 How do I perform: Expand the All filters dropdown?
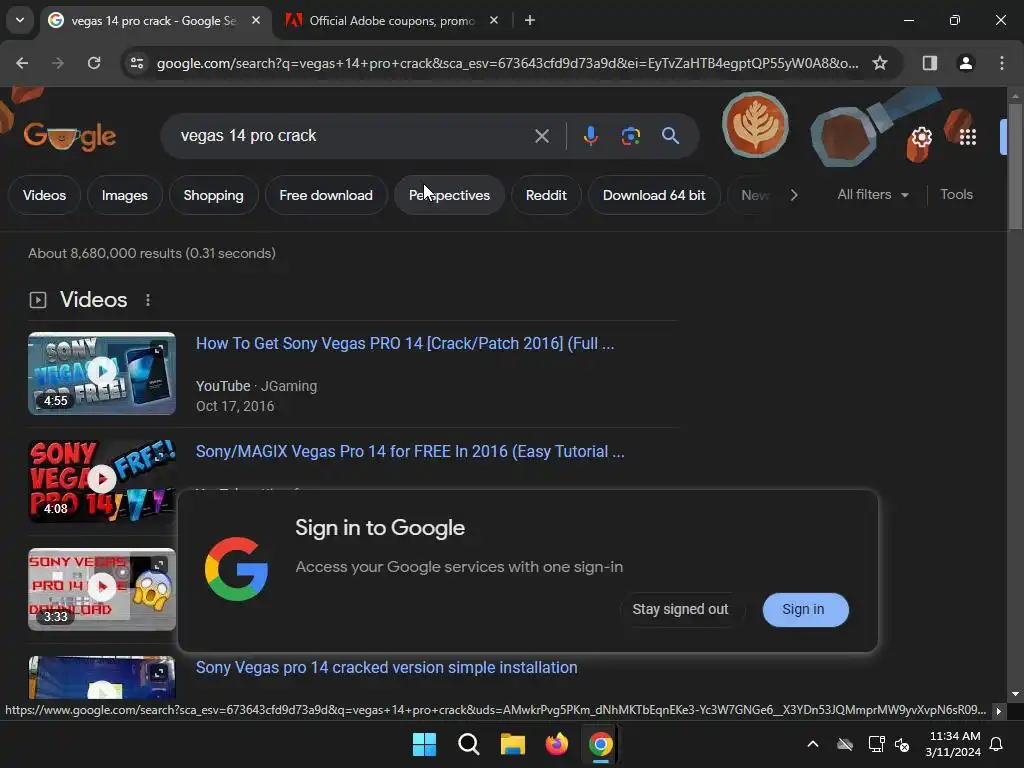pos(873,195)
